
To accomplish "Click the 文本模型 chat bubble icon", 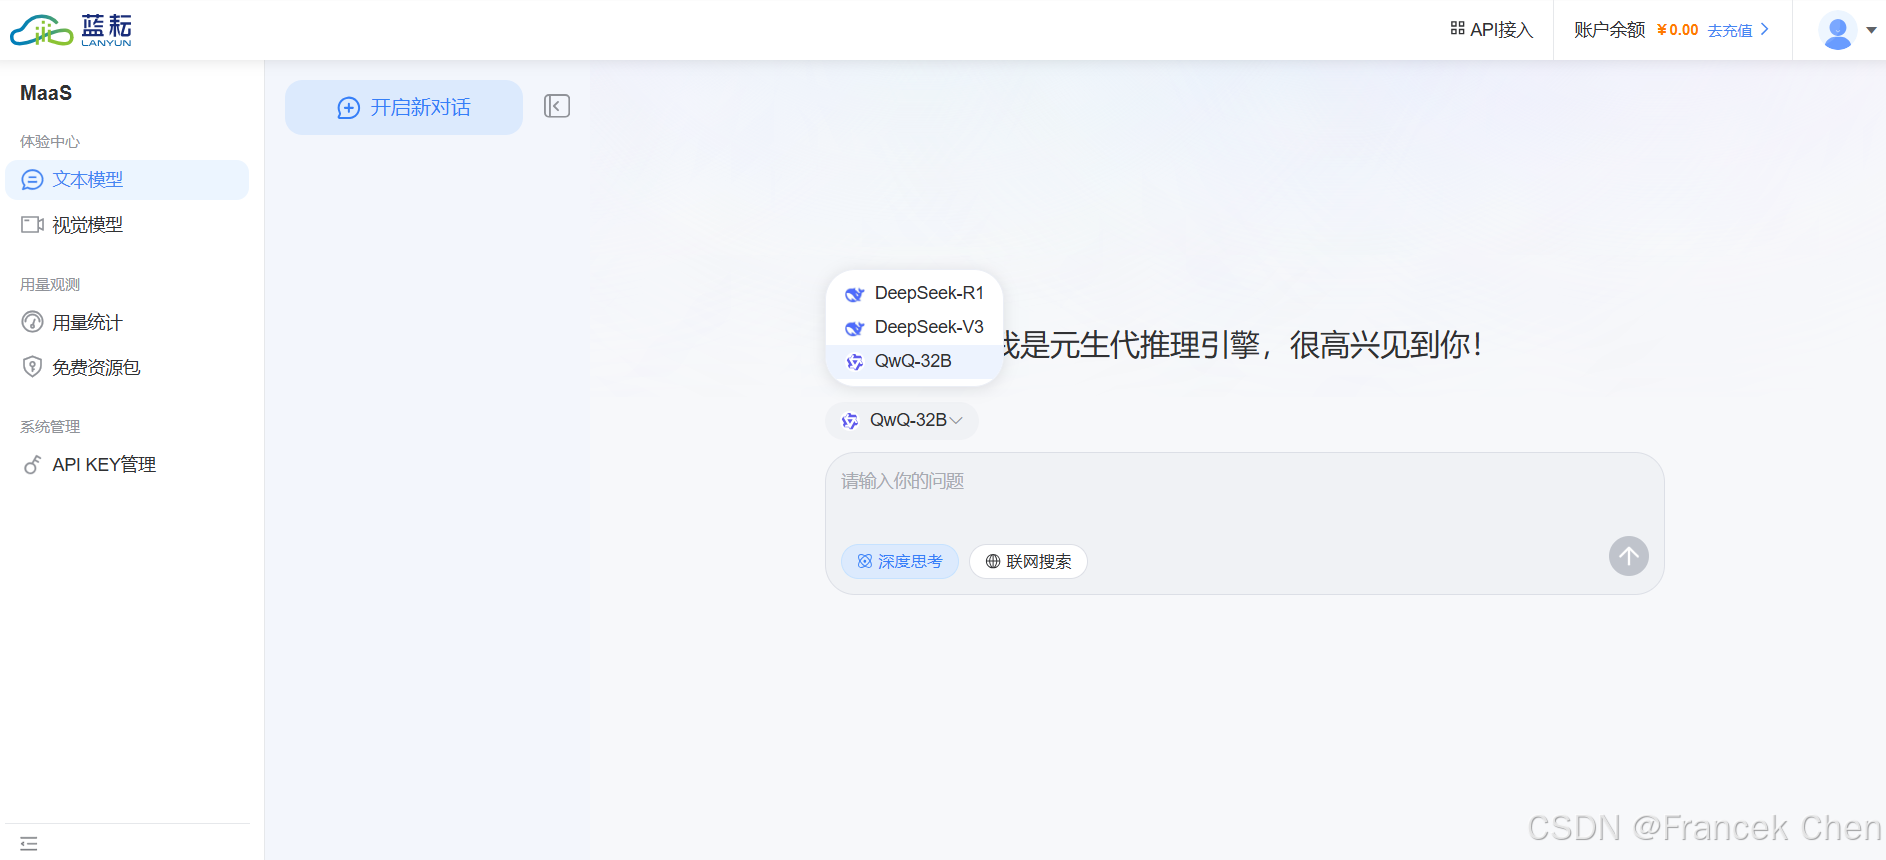I will pyautogui.click(x=32, y=180).
